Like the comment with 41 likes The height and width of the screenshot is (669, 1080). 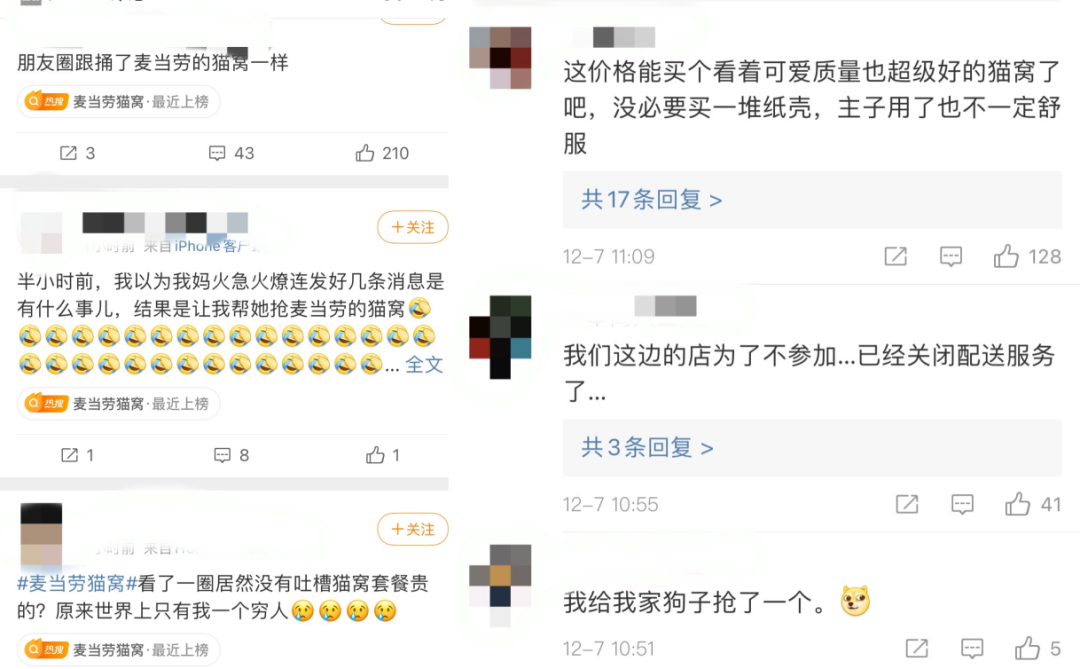pyautogui.click(x=1032, y=504)
